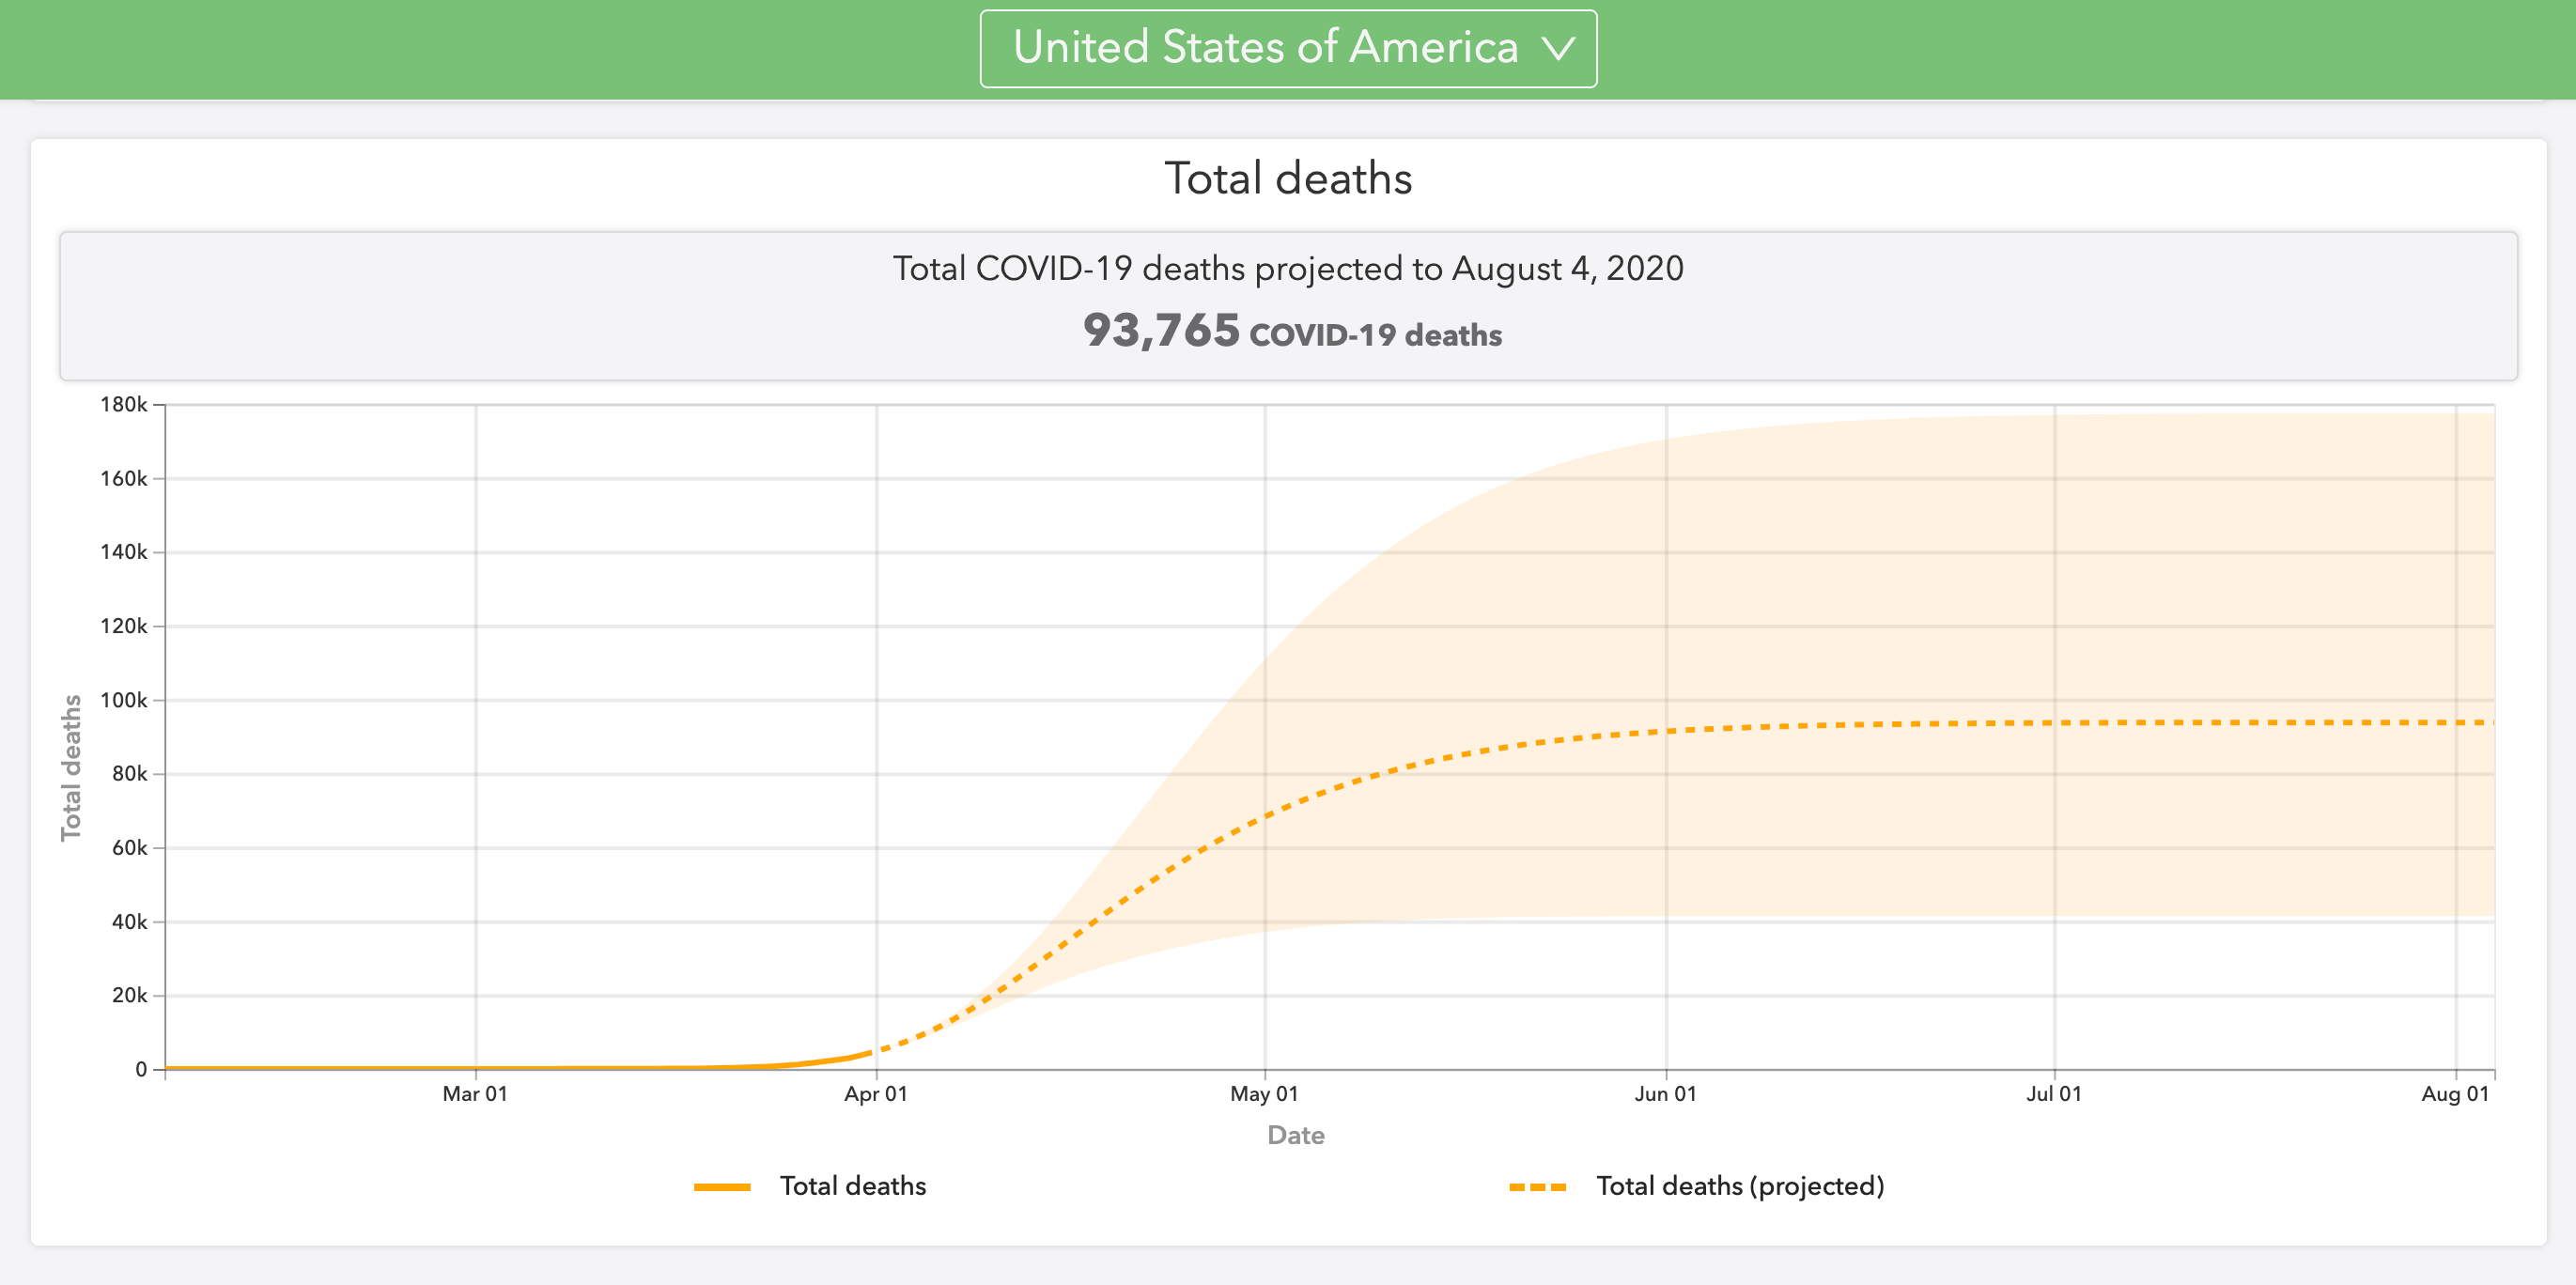Click the Apr 01 date axis label
2576x1285 pixels.
(875, 1094)
